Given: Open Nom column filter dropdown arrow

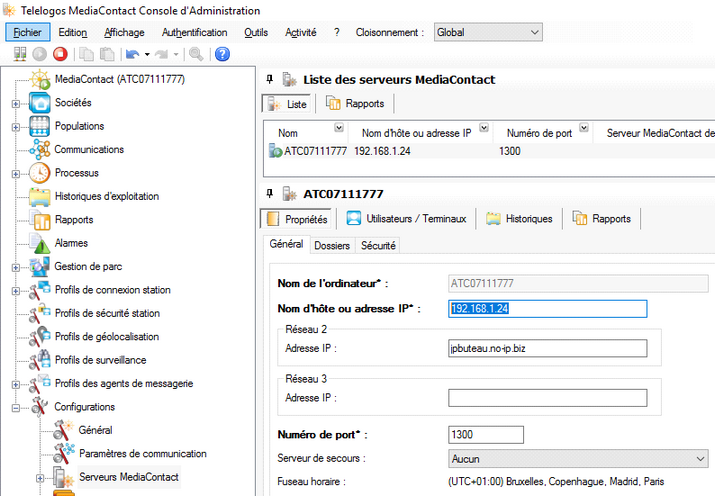Looking at the screenshot, I should click(339, 128).
